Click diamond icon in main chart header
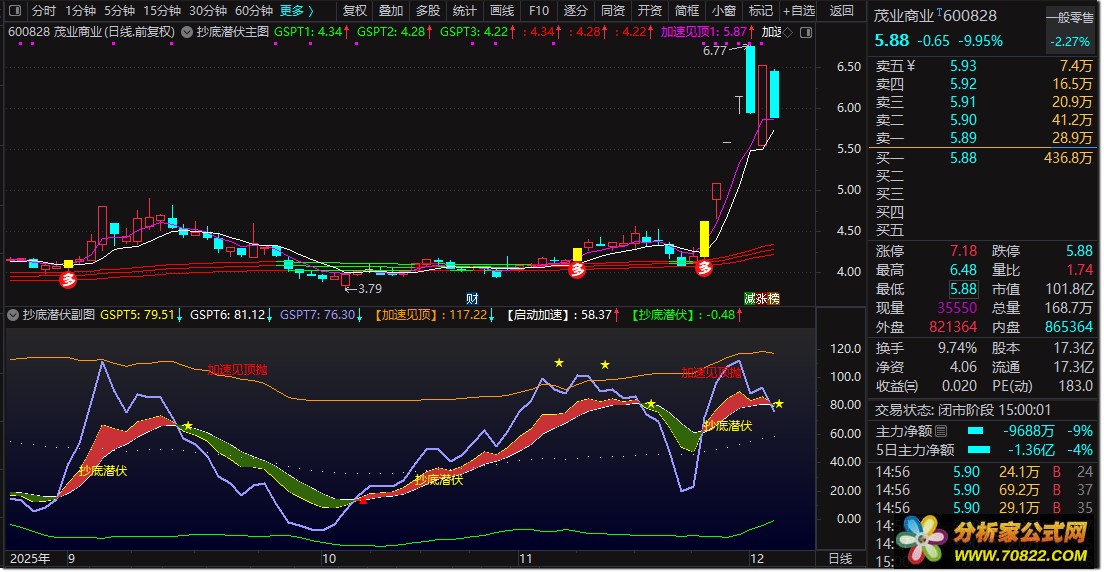 pos(788,32)
